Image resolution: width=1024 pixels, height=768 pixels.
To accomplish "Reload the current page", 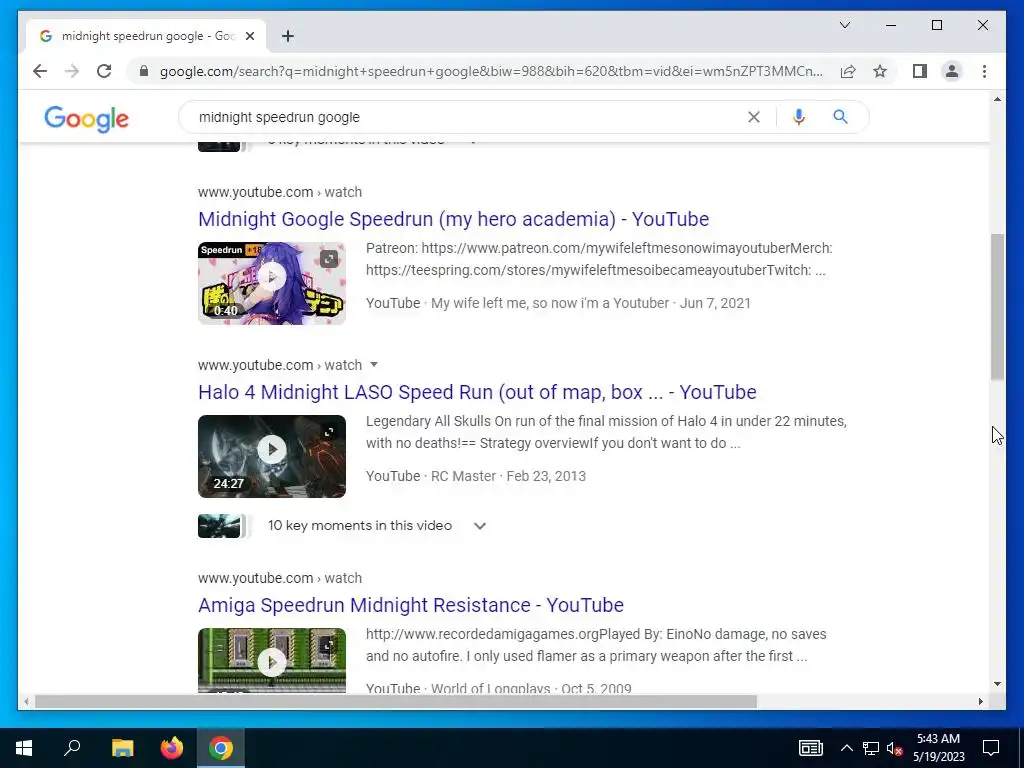I will click(x=104, y=71).
